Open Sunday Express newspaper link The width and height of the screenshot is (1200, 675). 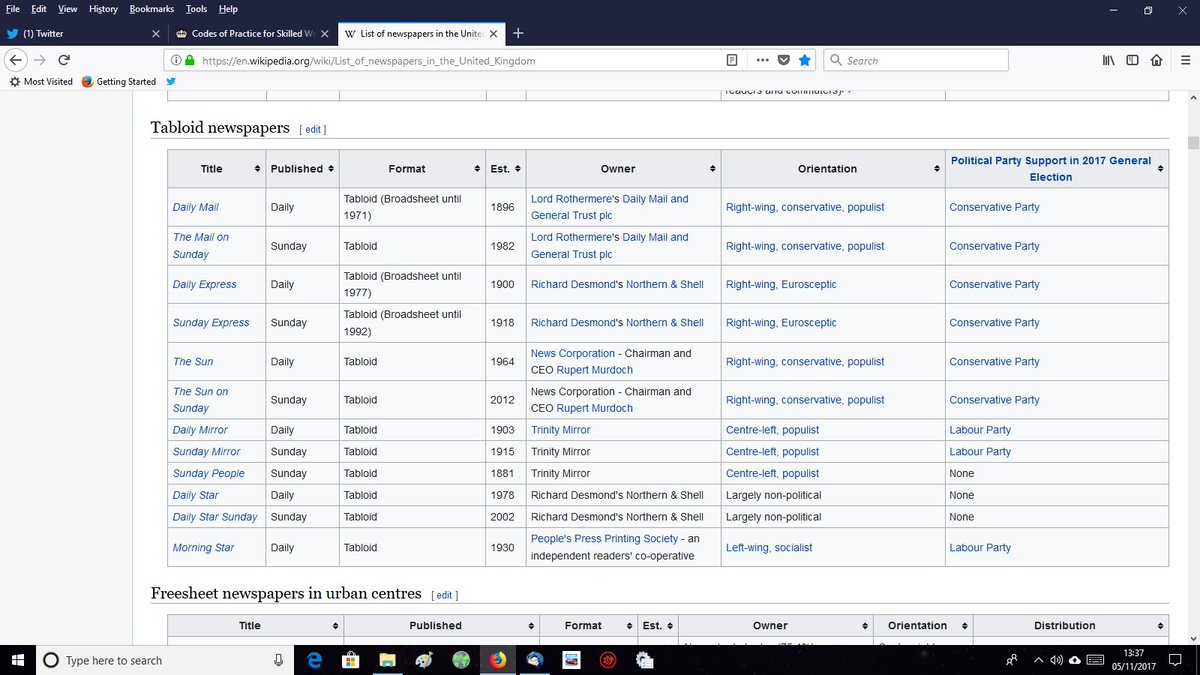pos(211,323)
